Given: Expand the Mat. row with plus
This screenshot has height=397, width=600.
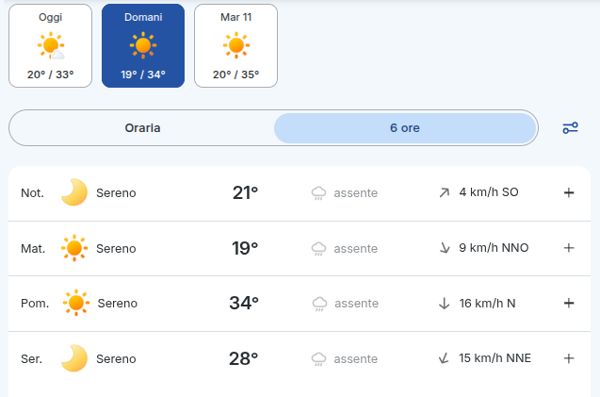Looking at the screenshot, I should (x=569, y=248).
